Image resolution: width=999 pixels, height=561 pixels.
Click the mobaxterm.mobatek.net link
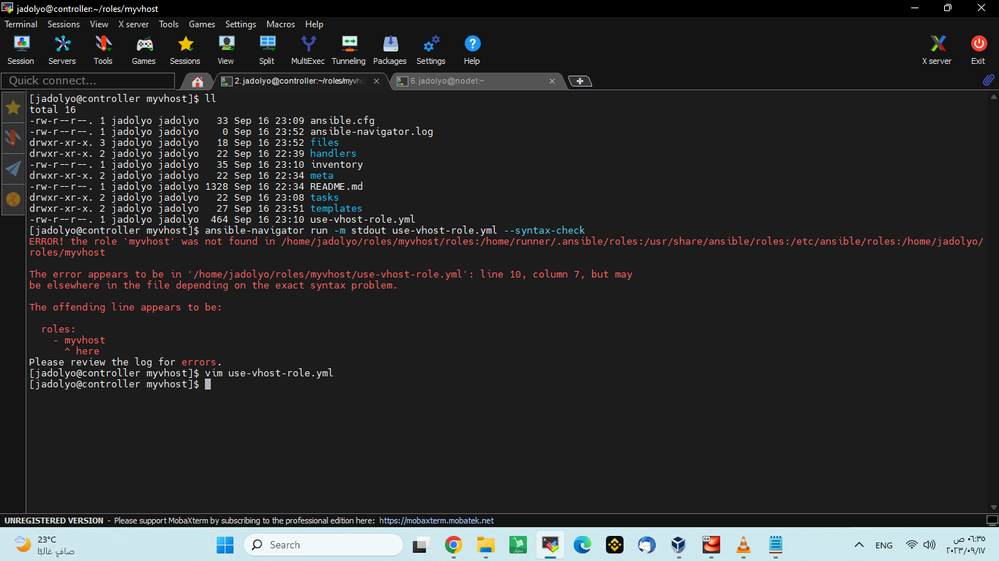point(436,521)
